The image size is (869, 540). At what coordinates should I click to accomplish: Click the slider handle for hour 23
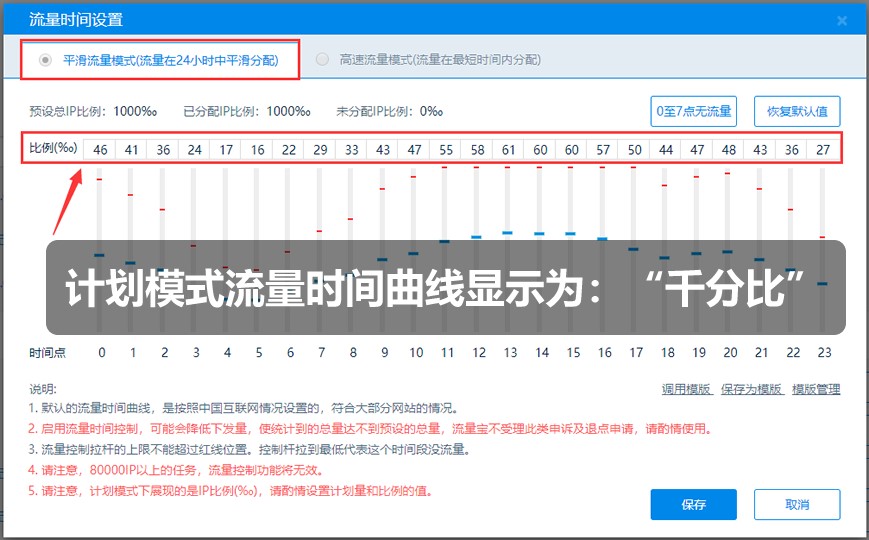822,284
